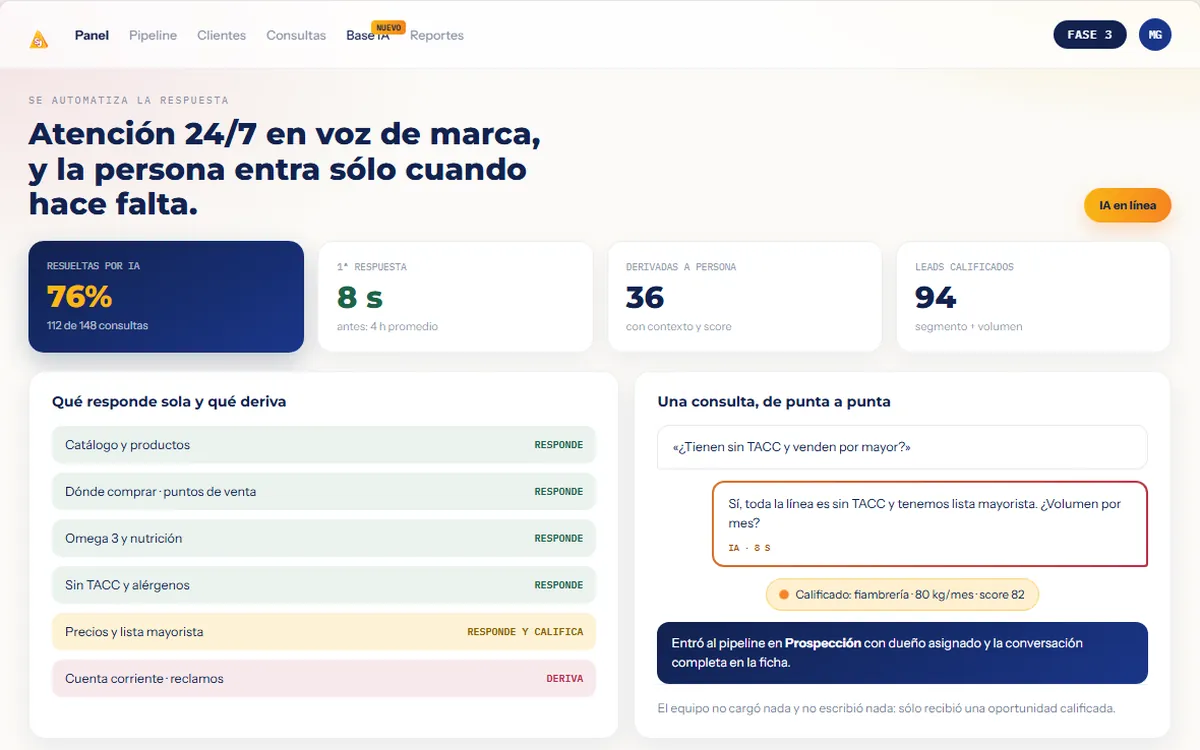Click the FASE 3 badge button
The height and width of the screenshot is (750, 1200).
pyautogui.click(x=1090, y=35)
